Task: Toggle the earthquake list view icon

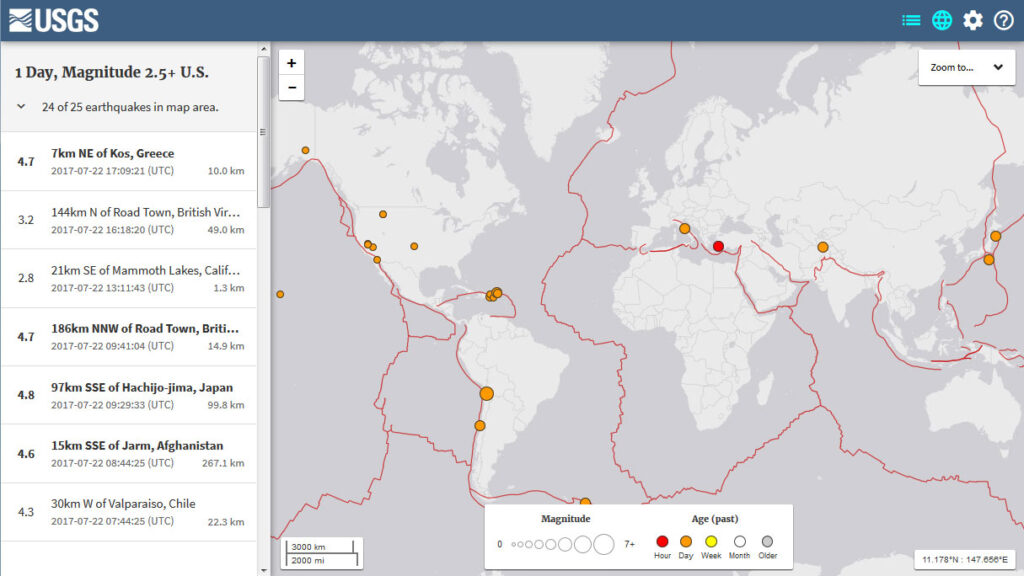Action: coord(911,20)
